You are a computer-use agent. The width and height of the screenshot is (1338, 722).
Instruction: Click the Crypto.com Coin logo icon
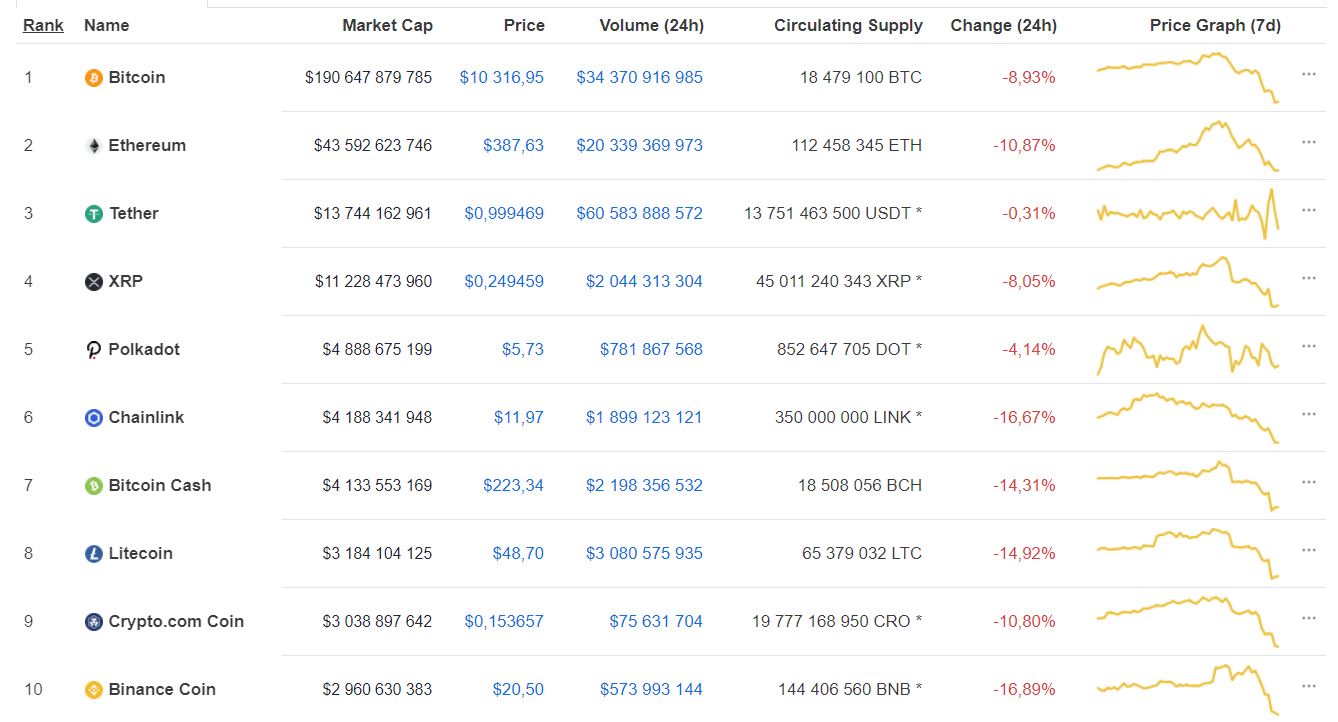point(94,622)
